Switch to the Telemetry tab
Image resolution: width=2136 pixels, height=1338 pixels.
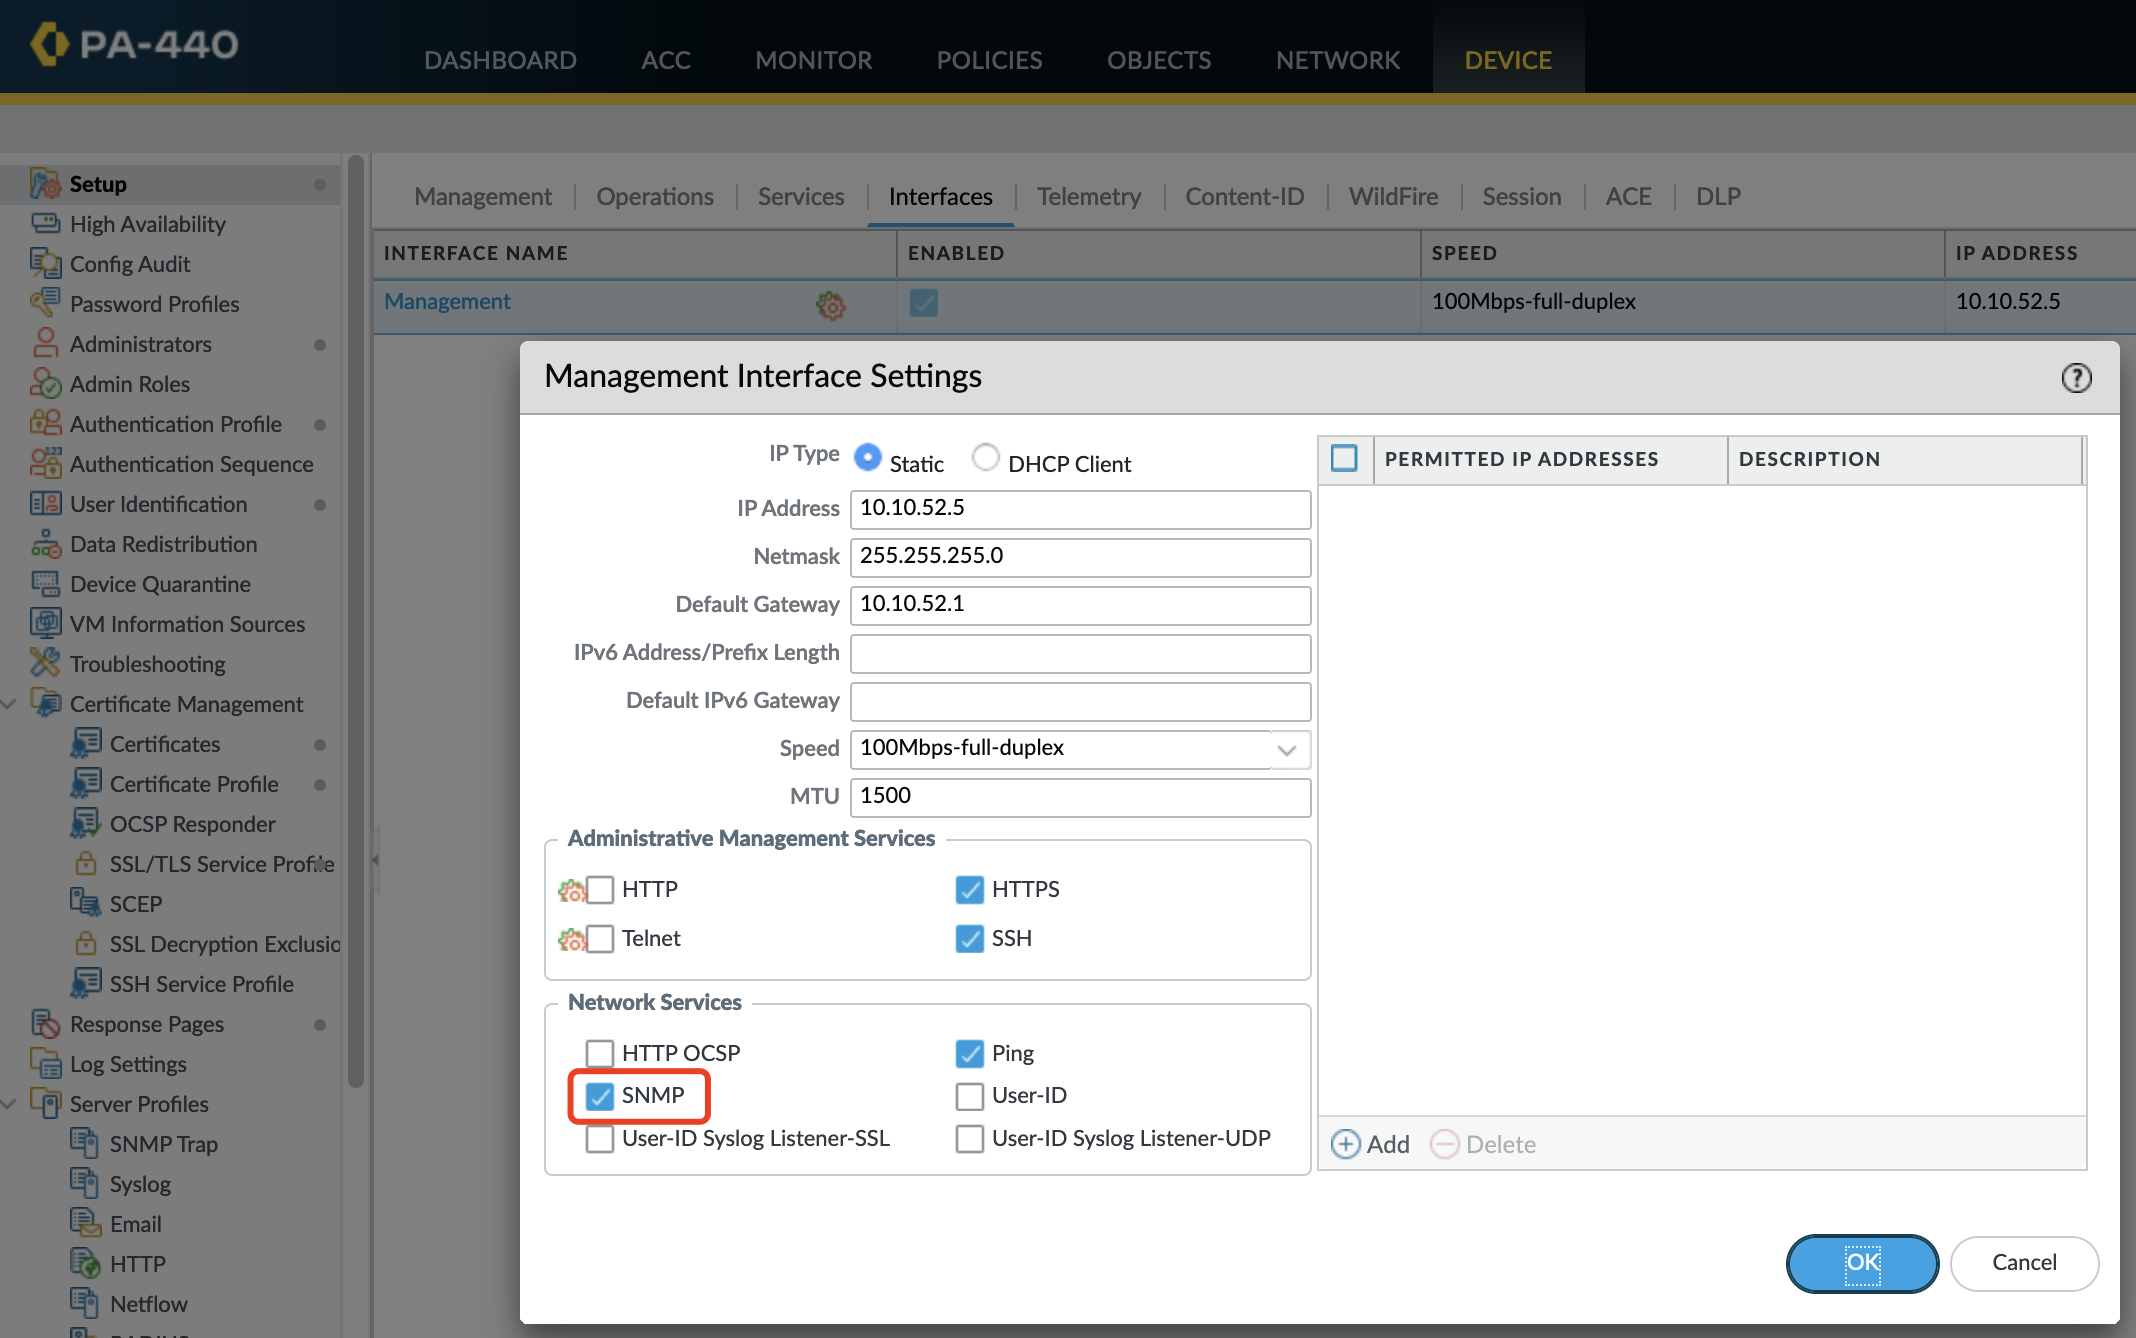[x=1086, y=194]
